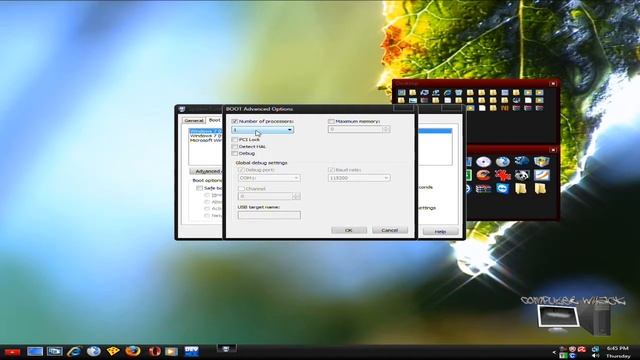Toggle the Debug port checkbox
Image resolution: width=640 pixels, height=360 pixels.
click(241, 170)
